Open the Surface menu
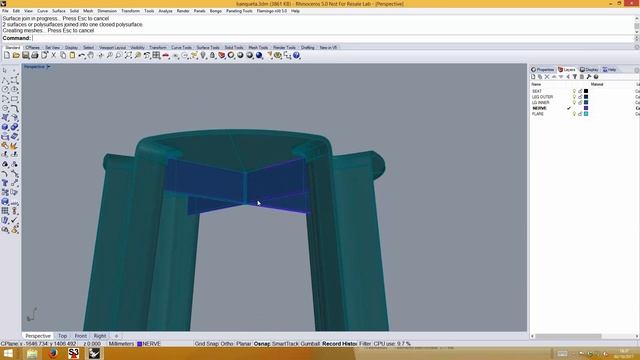 tap(58, 11)
